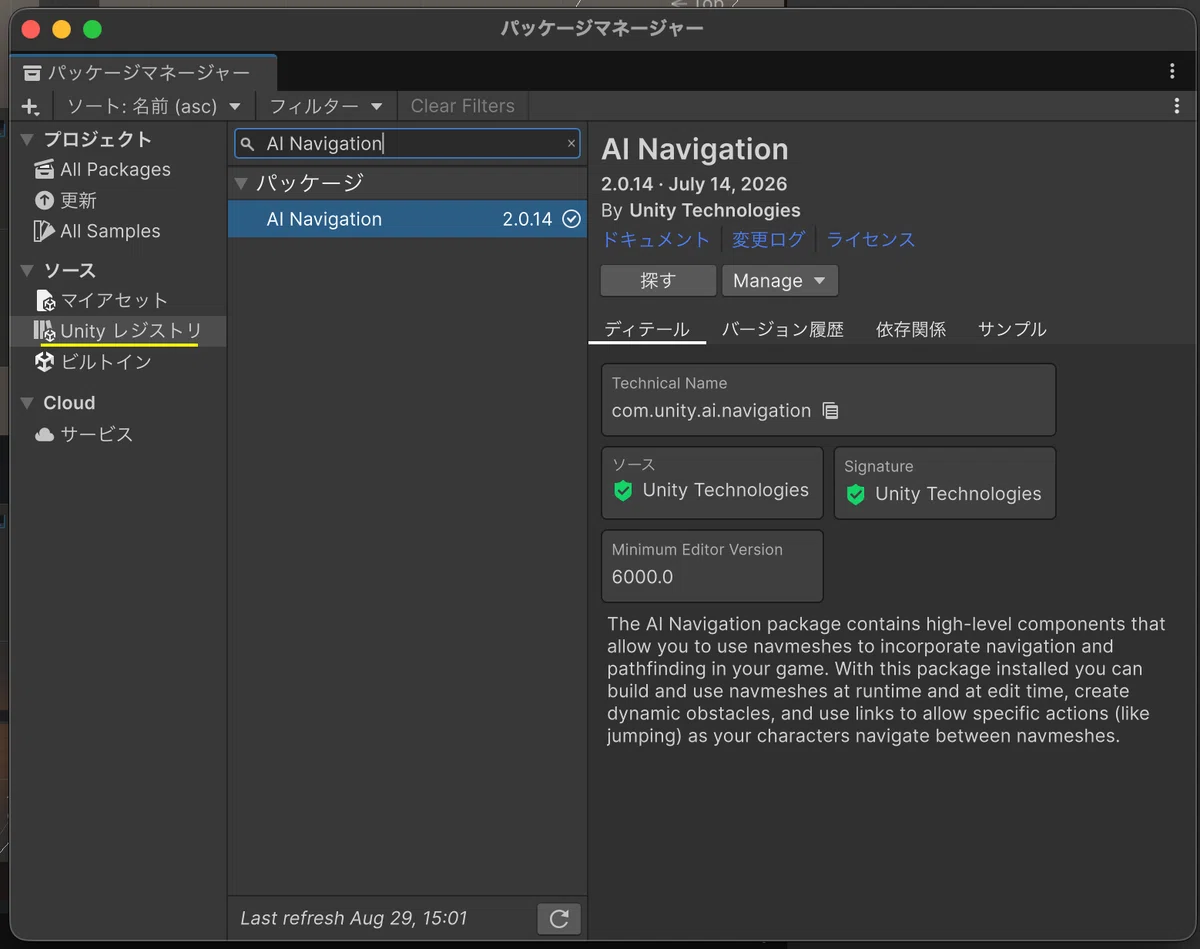The image size is (1200, 949).
Task: Click the 探す button
Action: click(x=658, y=281)
